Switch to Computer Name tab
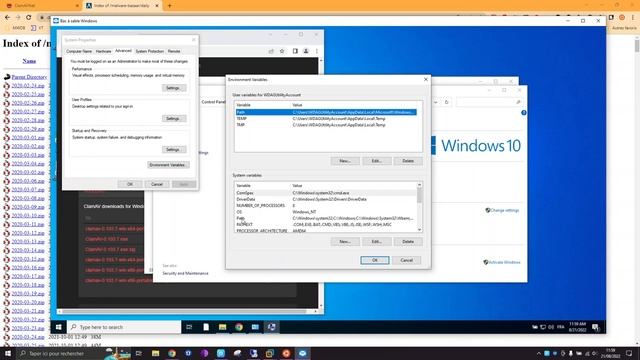 pos(79,51)
